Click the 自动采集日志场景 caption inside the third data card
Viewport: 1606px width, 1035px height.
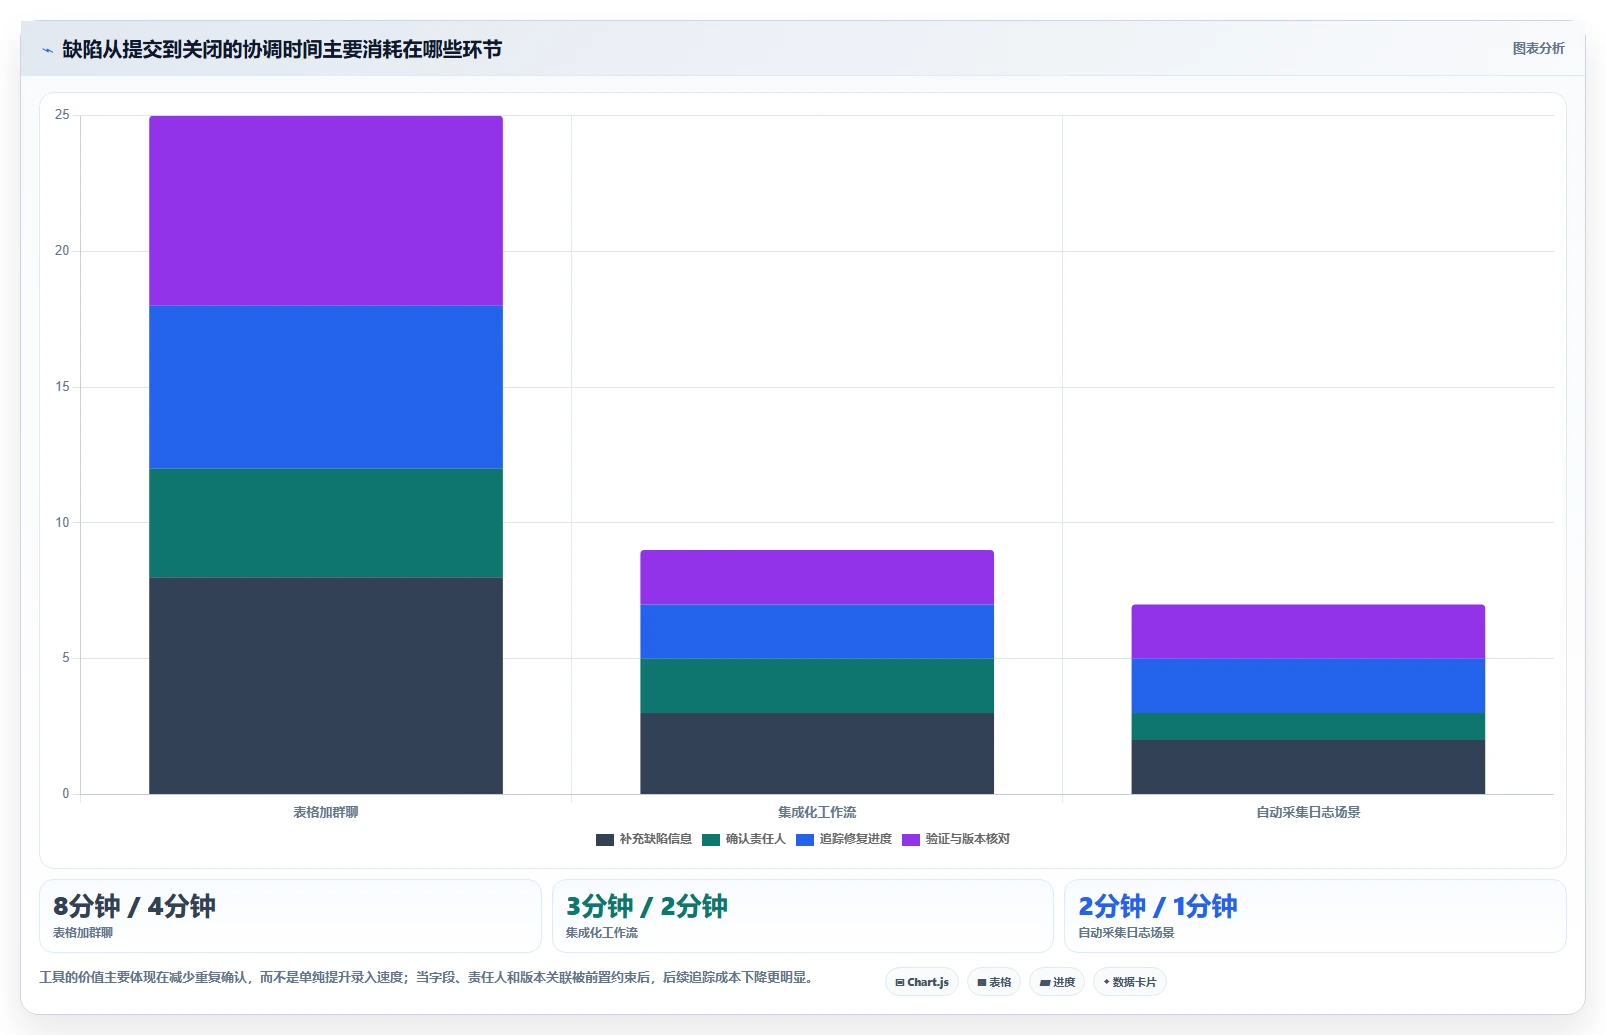(1126, 933)
